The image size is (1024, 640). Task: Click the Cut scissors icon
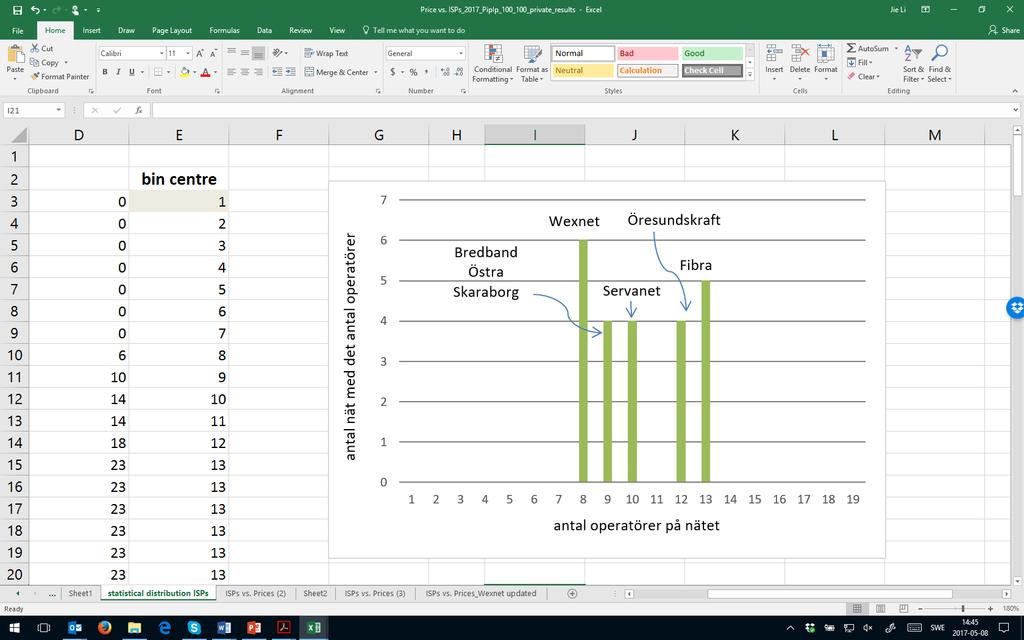[35, 48]
